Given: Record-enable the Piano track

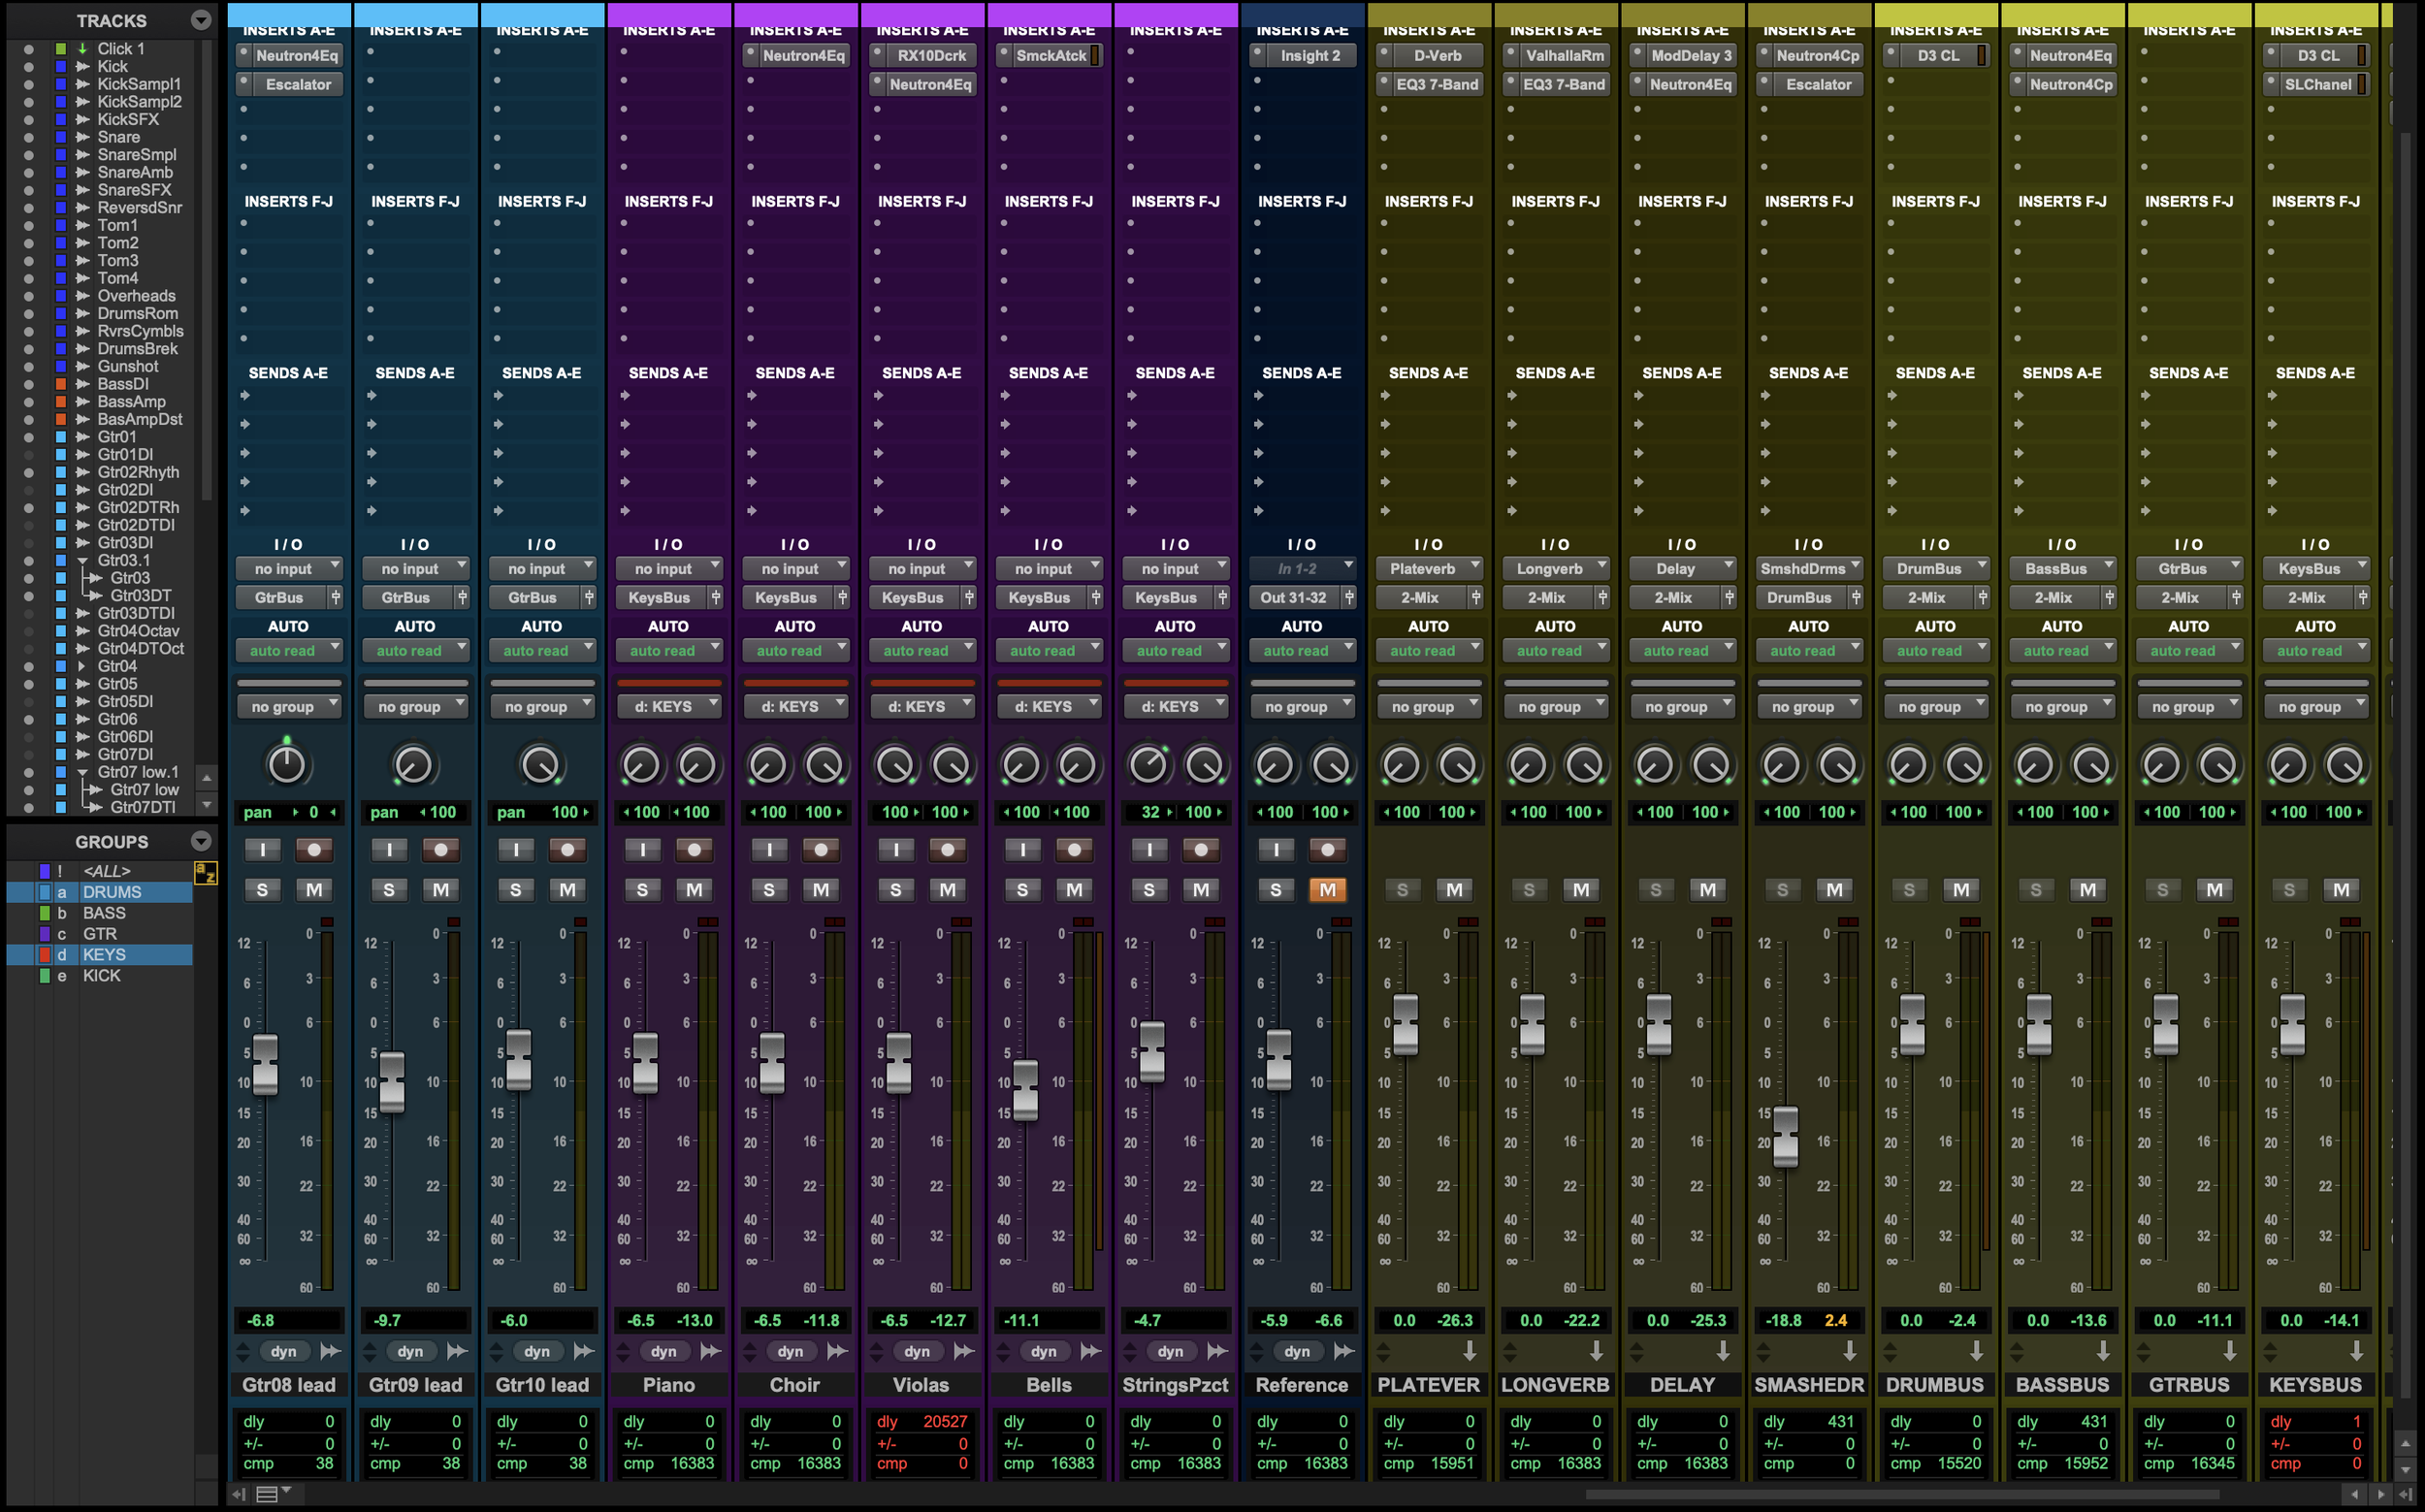Looking at the screenshot, I should 695,850.
